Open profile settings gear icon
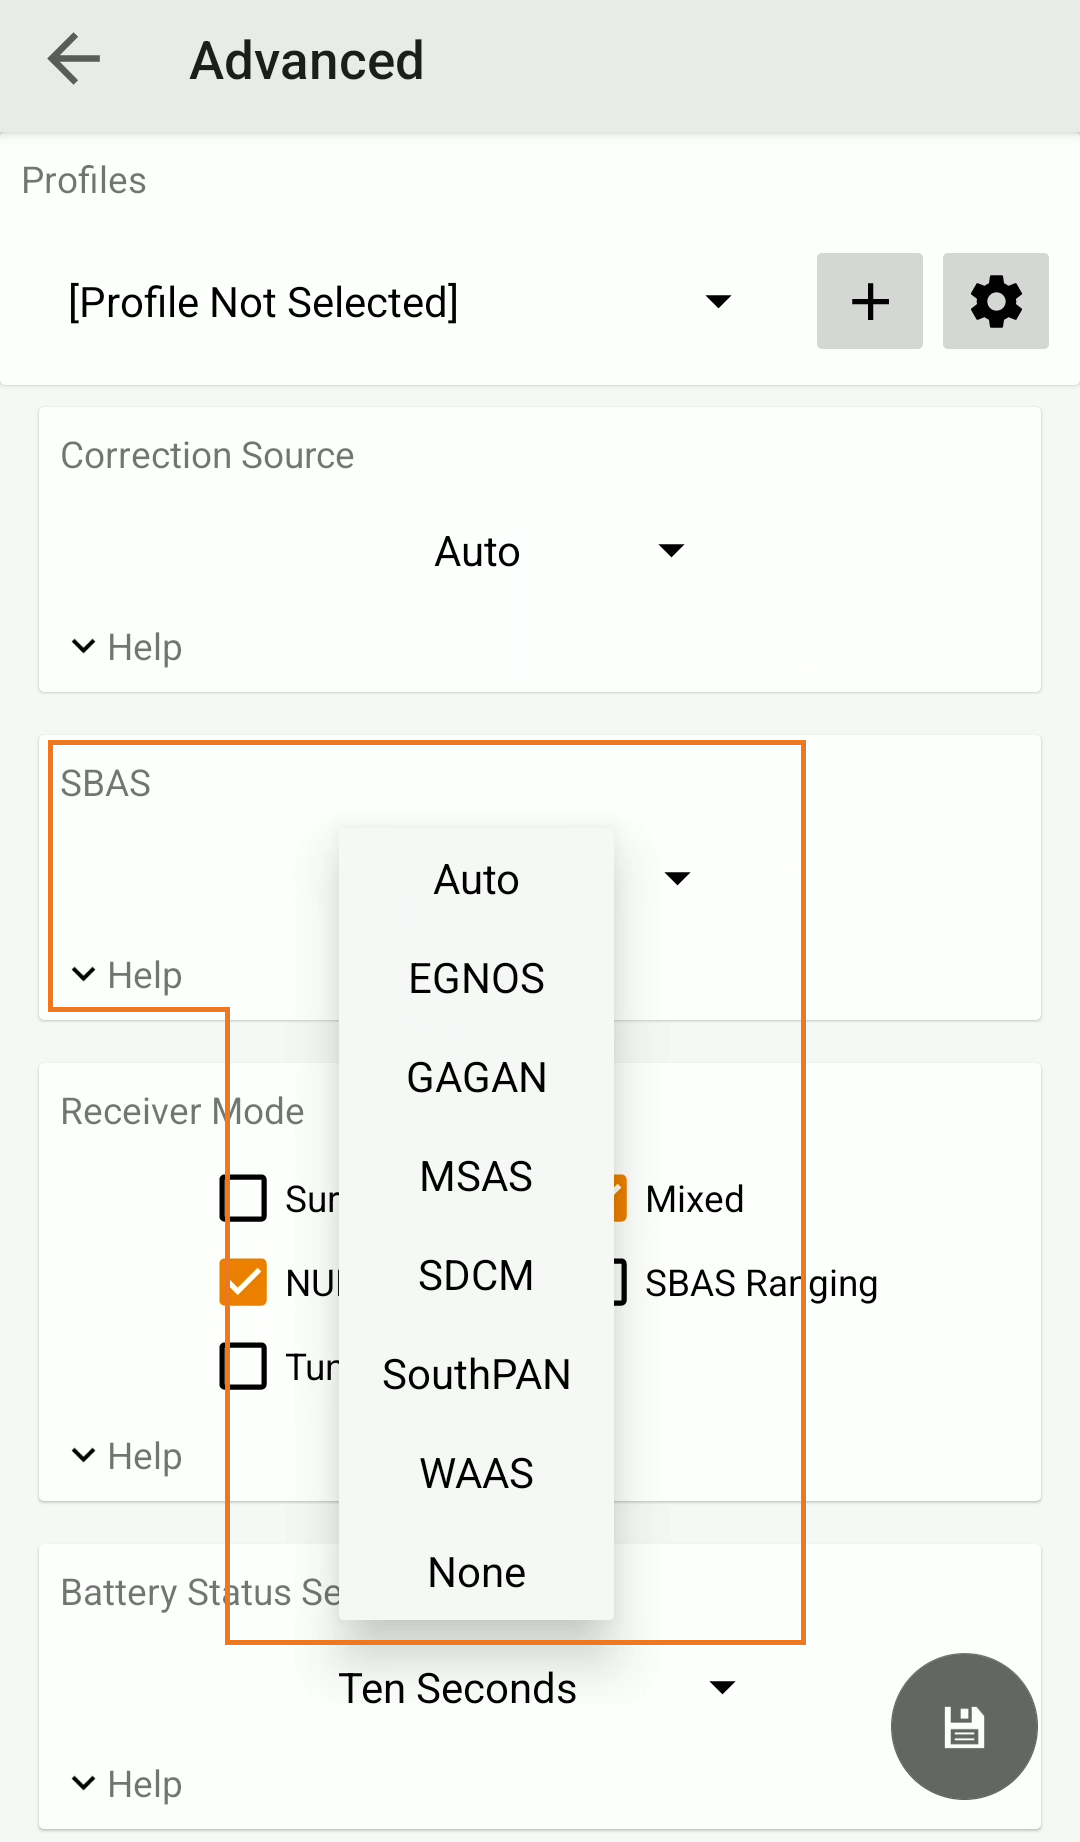The width and height of the screenshot is (1080, 1842). (x=995, y=301)
